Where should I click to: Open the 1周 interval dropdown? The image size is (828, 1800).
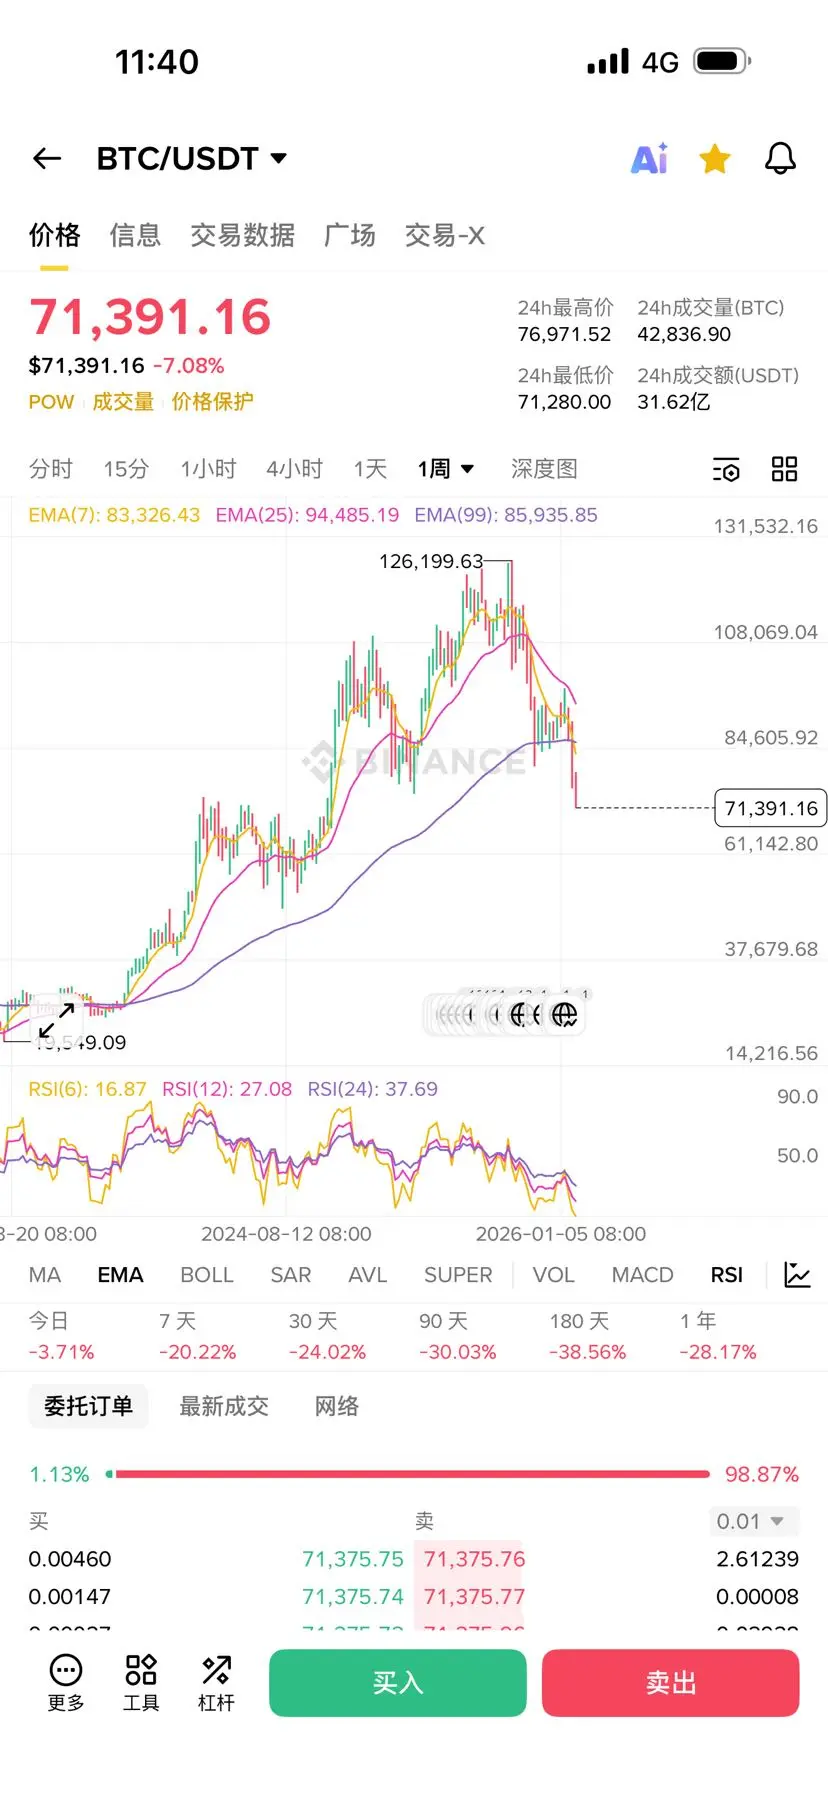click(446, 469)
